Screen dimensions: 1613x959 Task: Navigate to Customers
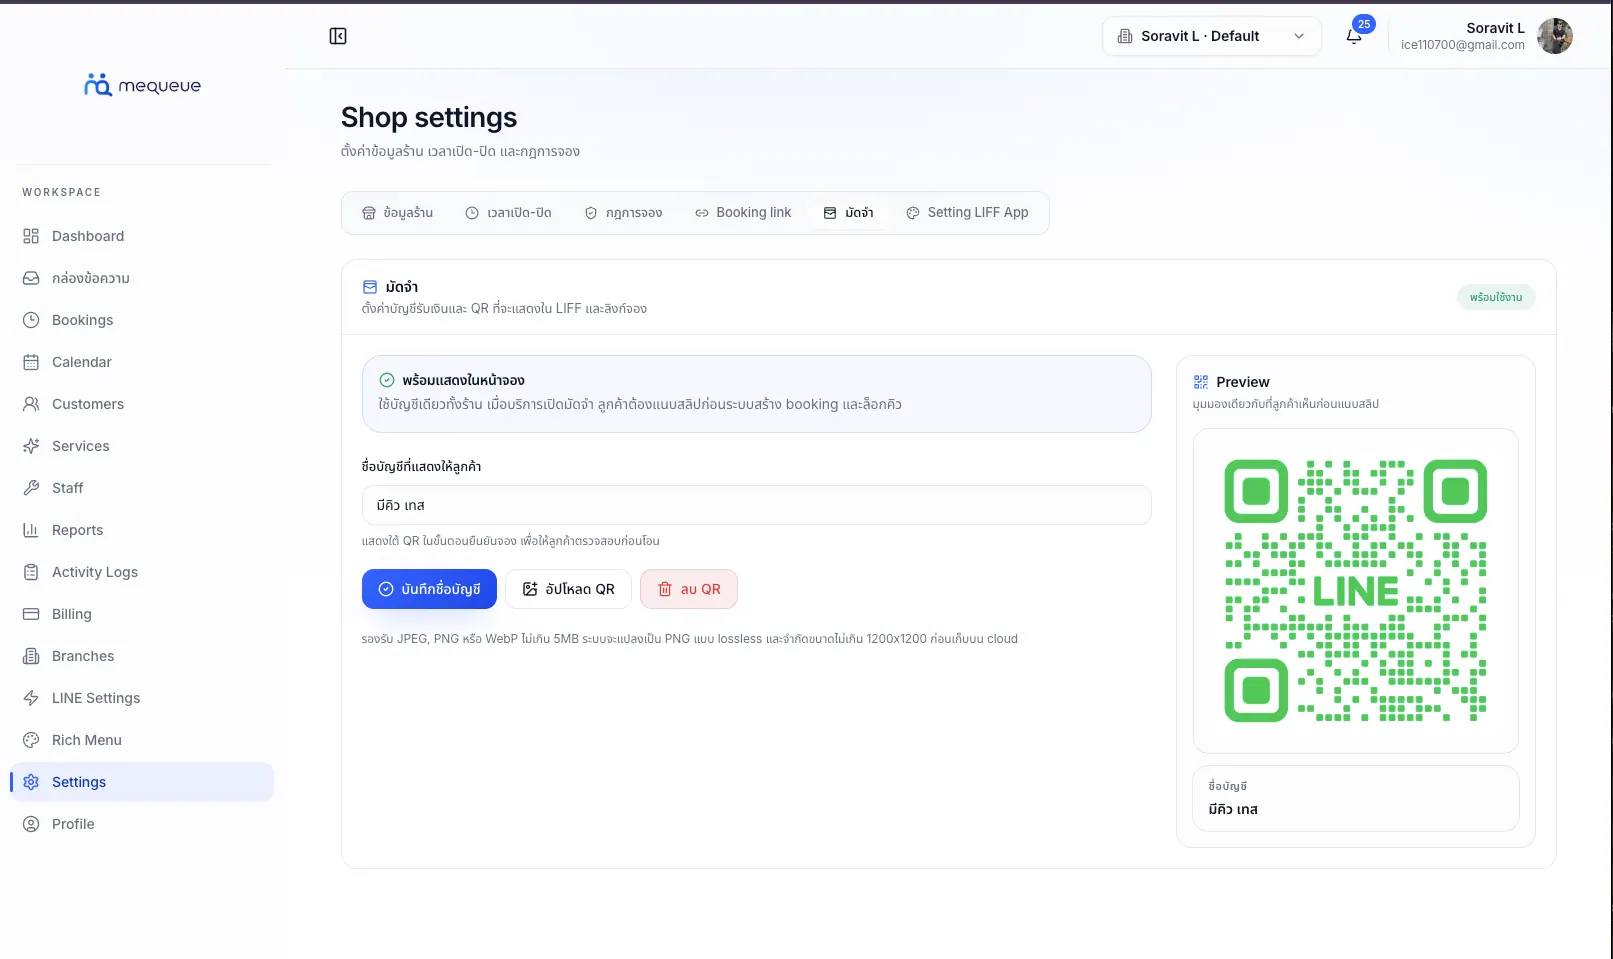point(142,404)
